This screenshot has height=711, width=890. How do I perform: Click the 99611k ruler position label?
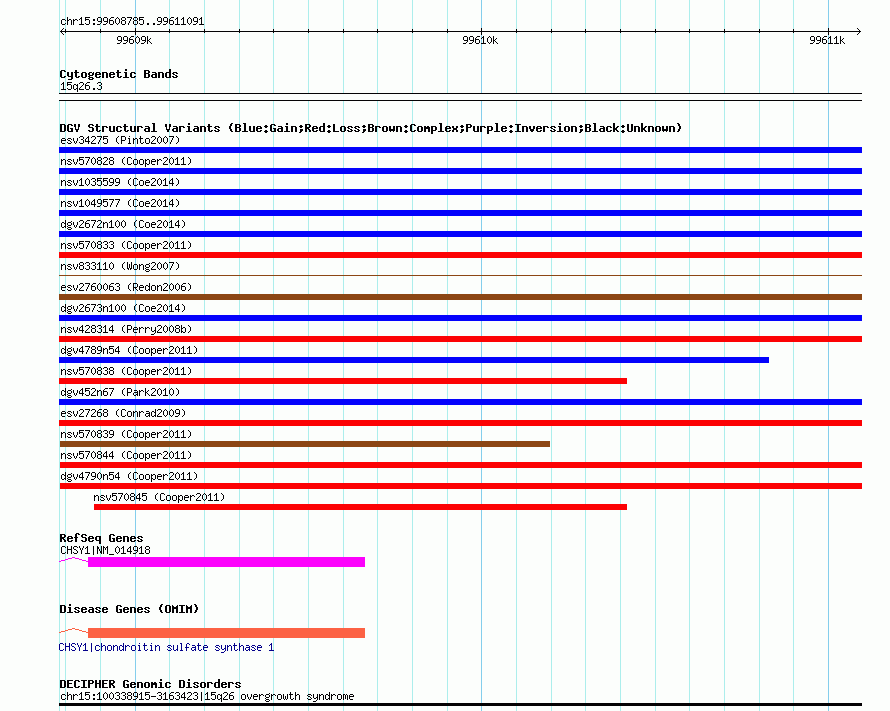tap(827, 40)
